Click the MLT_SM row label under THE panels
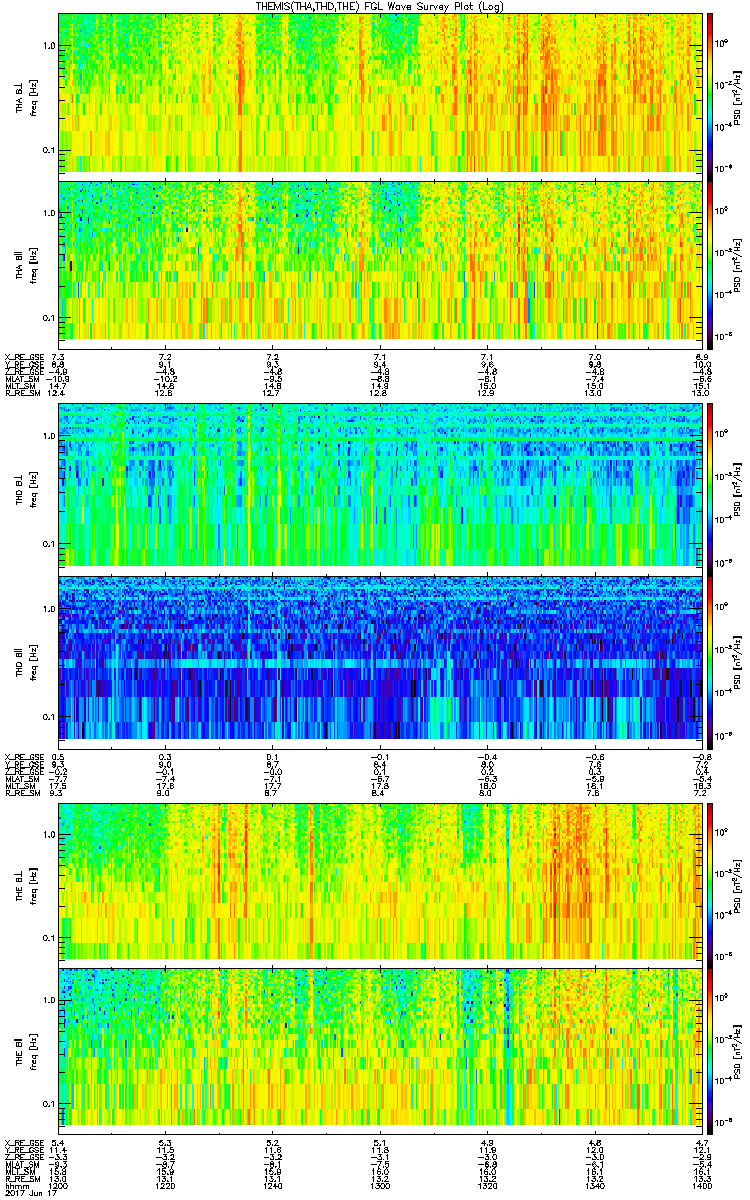The height and width of the screenshot is (1200, 750). point(19,1172)
